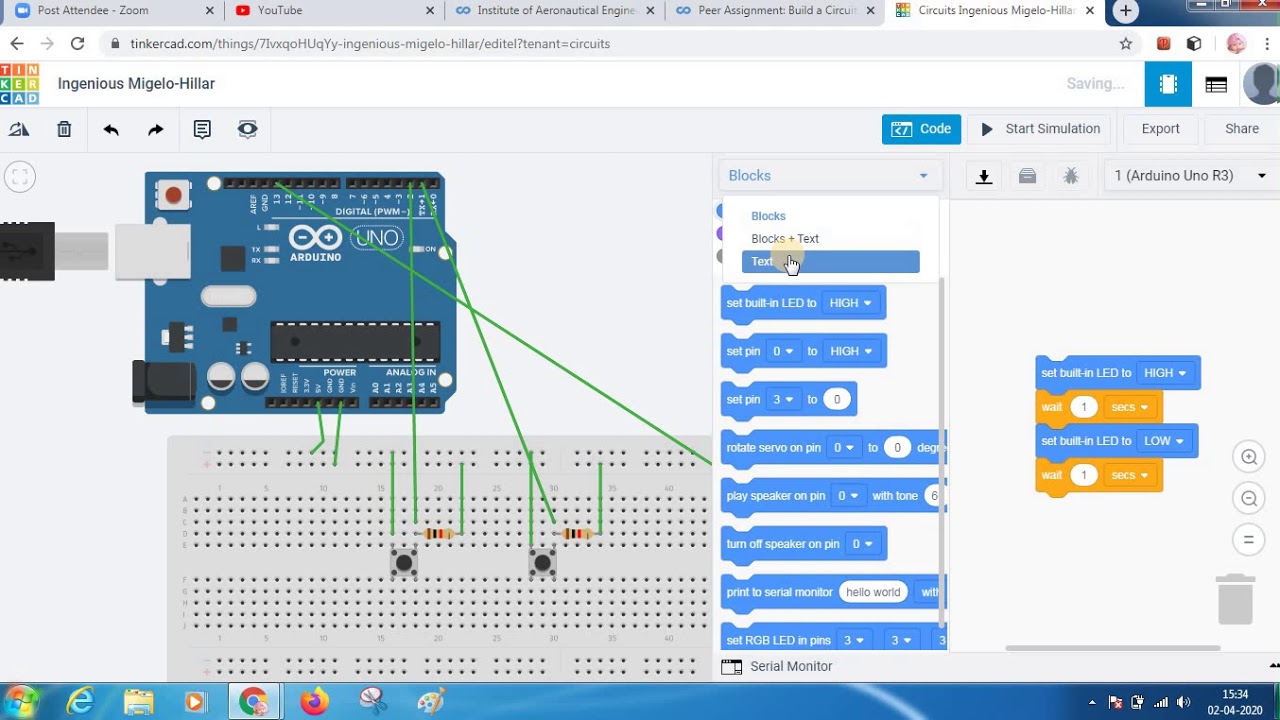
Task: Open secs dropdown in second wait block
Action: click(x=1130, y=475)
